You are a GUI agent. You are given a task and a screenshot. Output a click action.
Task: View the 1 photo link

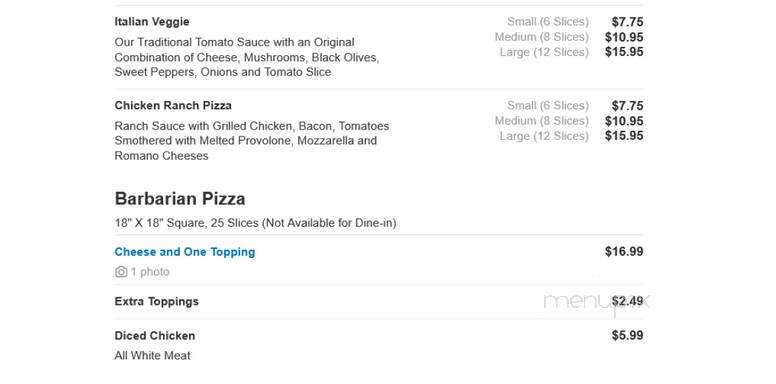tap(150, 272)
